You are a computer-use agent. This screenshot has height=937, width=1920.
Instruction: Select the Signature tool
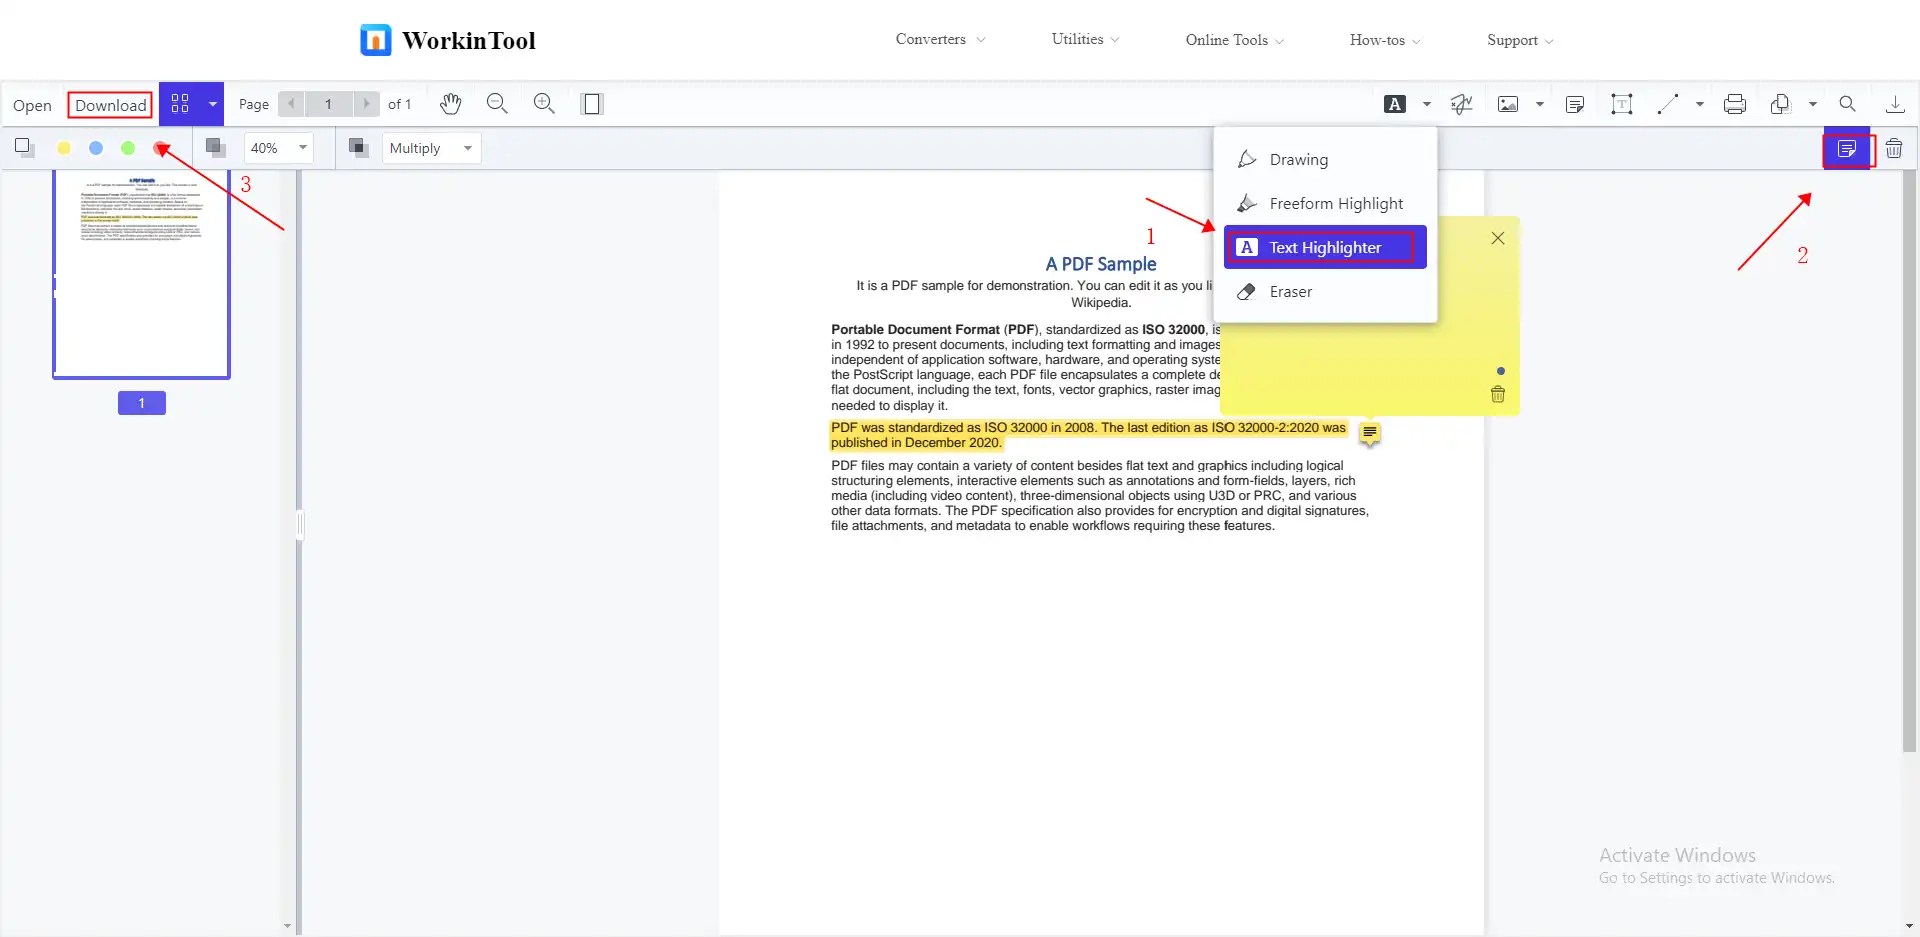1462,103
